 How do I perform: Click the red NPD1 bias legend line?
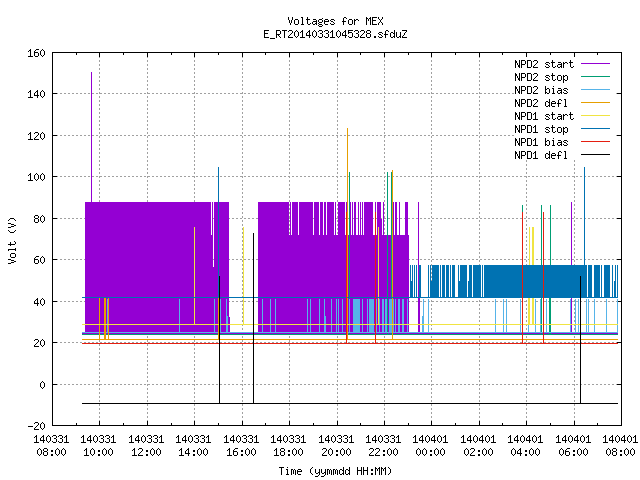click(x=595, y=142)
